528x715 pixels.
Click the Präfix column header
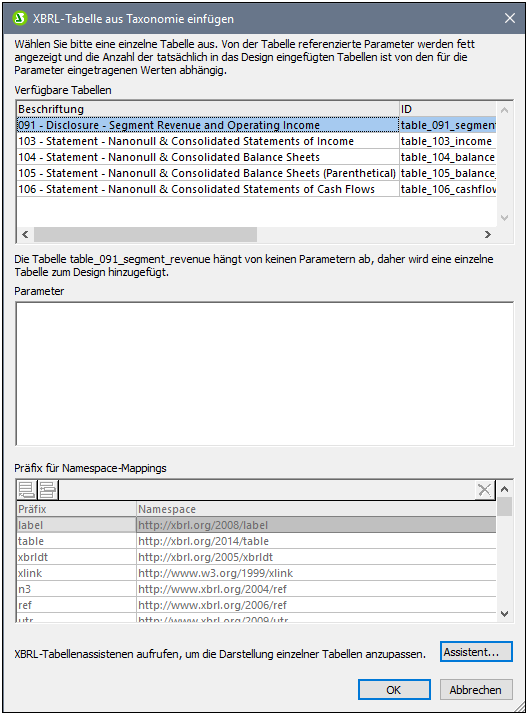point(77,509)
